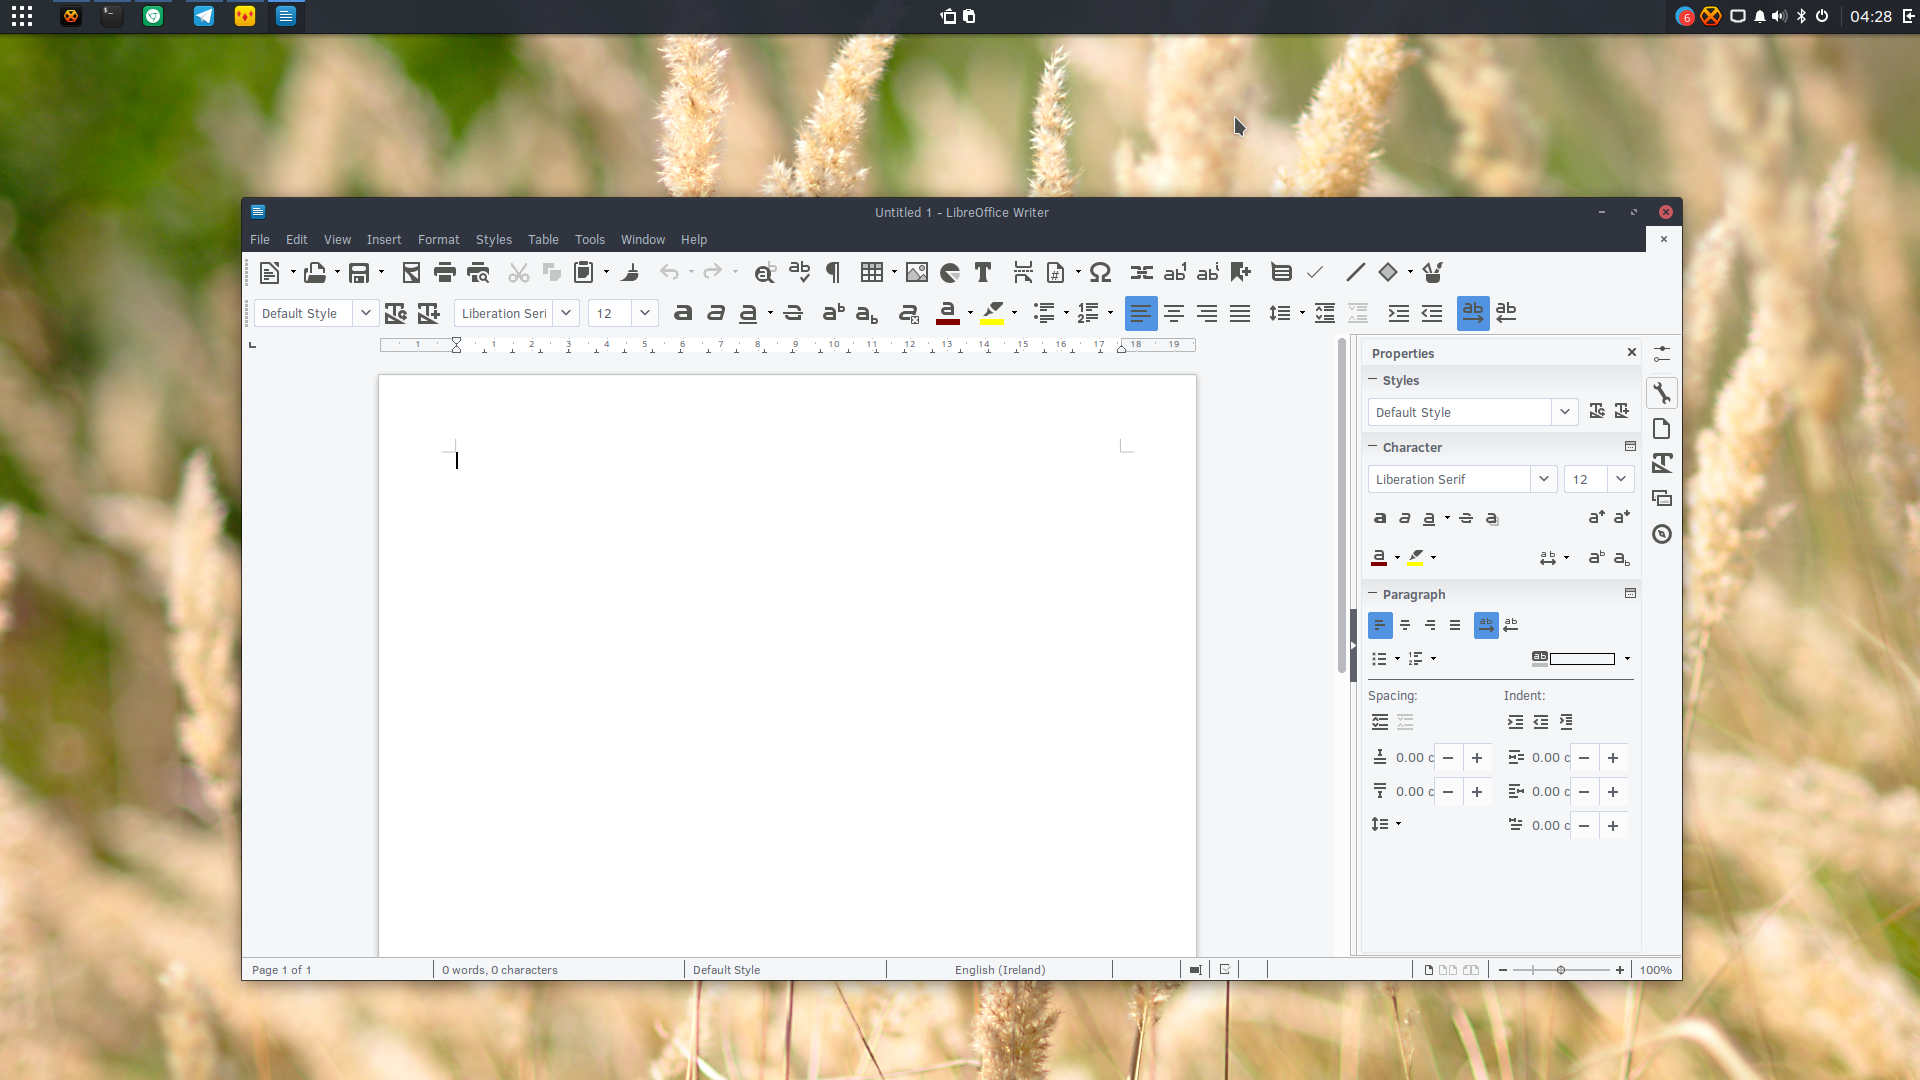Collapse the Paragraph section

click(1373, 594)
